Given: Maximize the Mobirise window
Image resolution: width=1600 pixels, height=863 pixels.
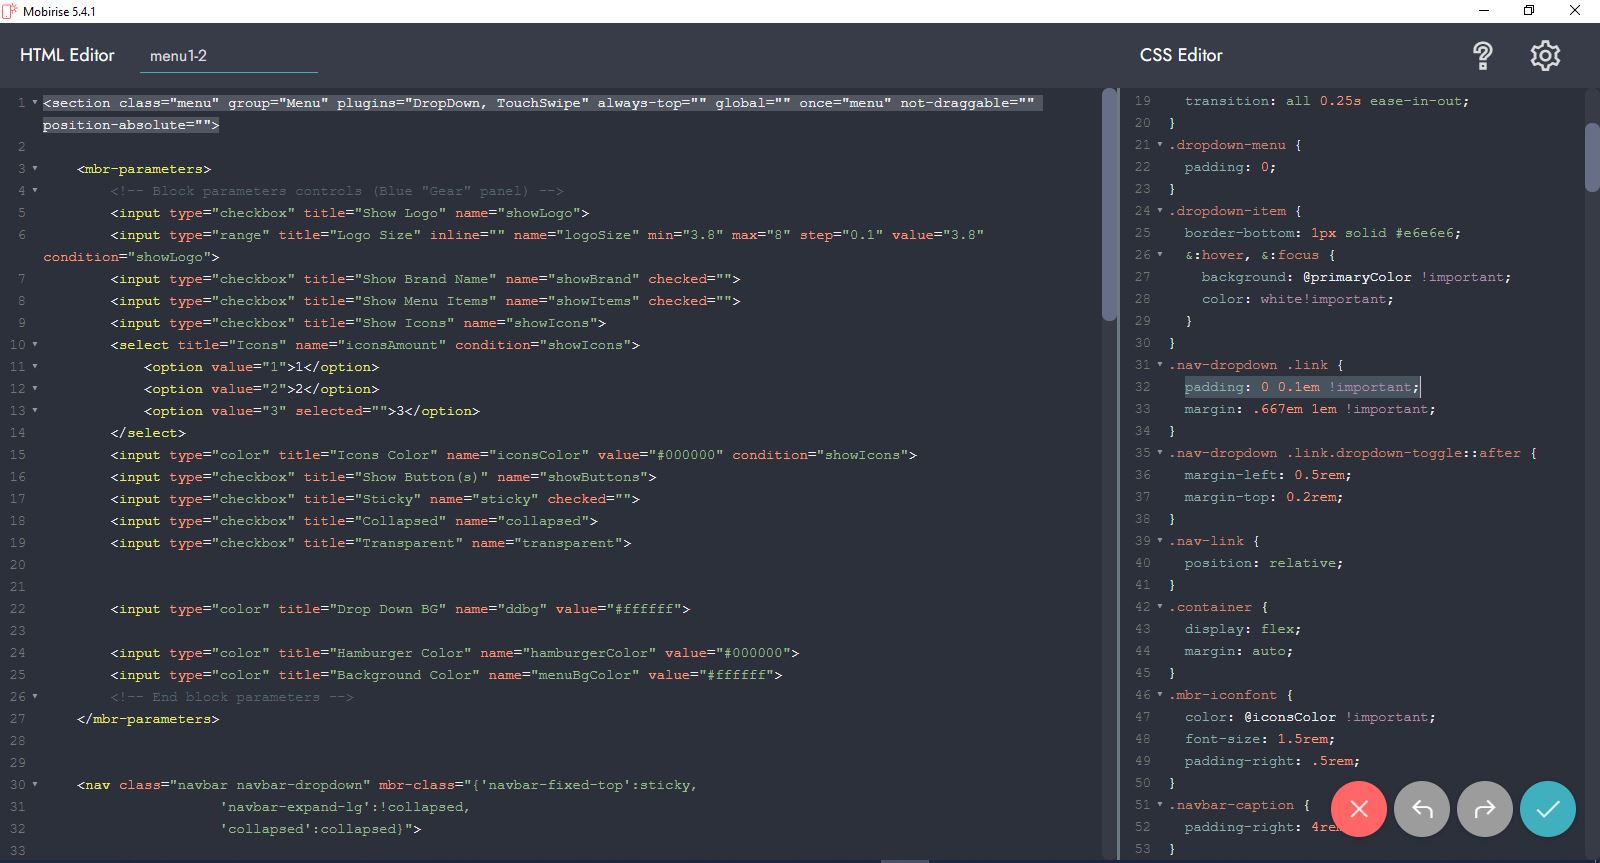Looking at the screenshot, I should [1528, 11].
